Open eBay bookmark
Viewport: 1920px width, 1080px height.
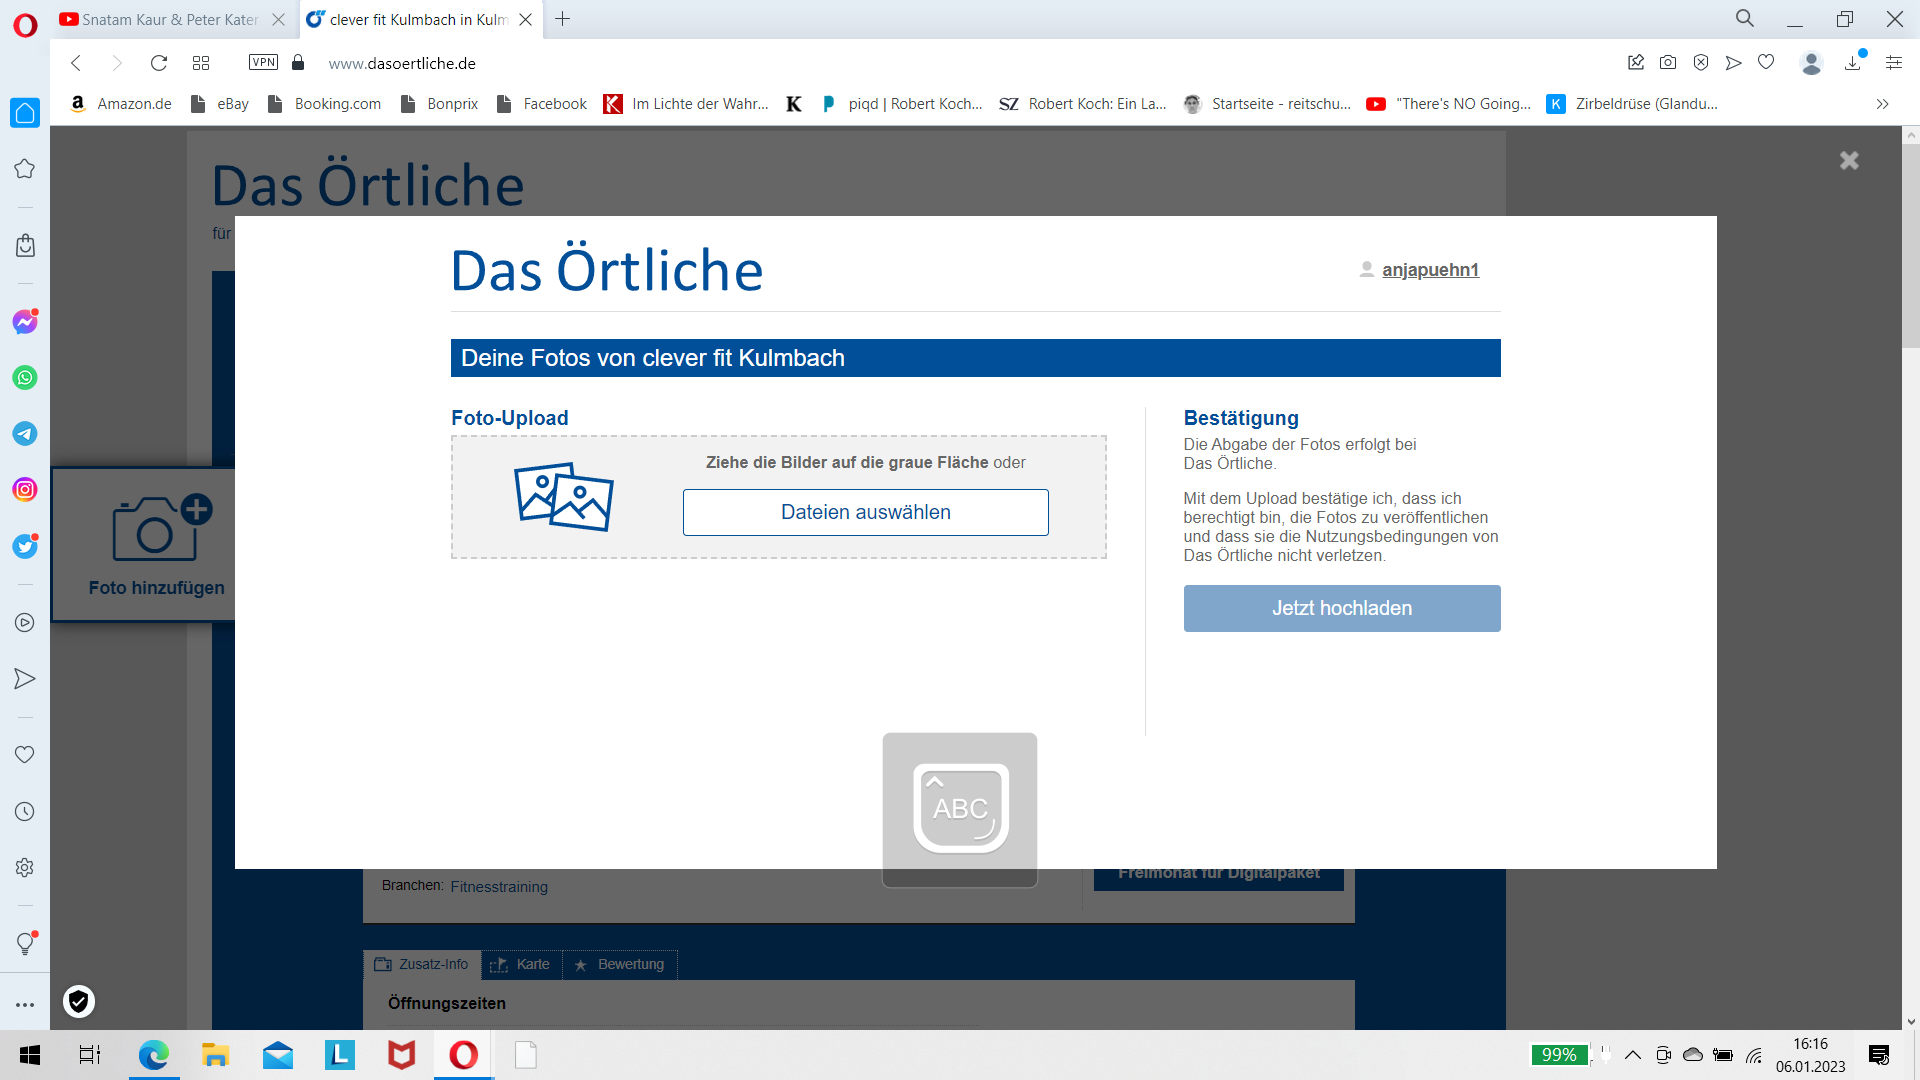[220, 104]
